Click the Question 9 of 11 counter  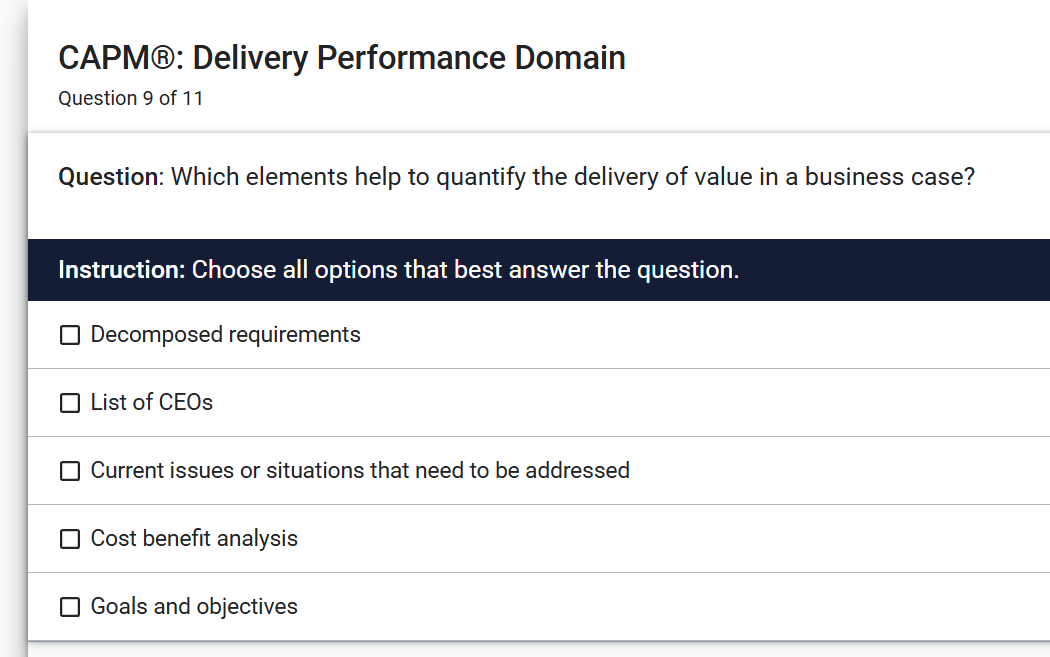(130, 98)
